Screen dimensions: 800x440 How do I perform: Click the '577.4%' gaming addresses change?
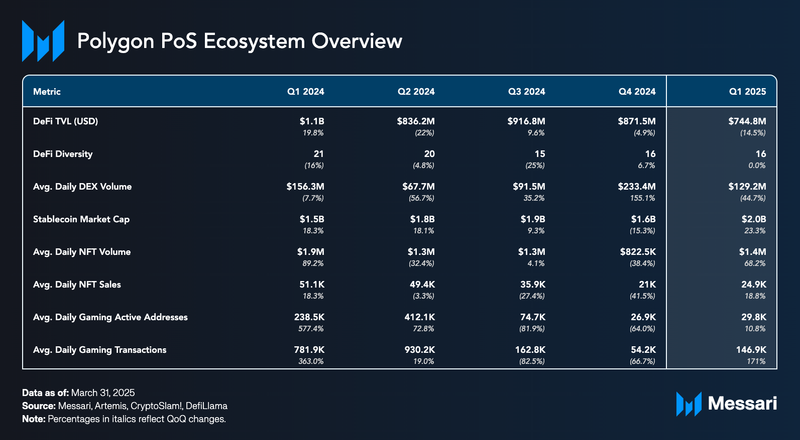point(311,329)
